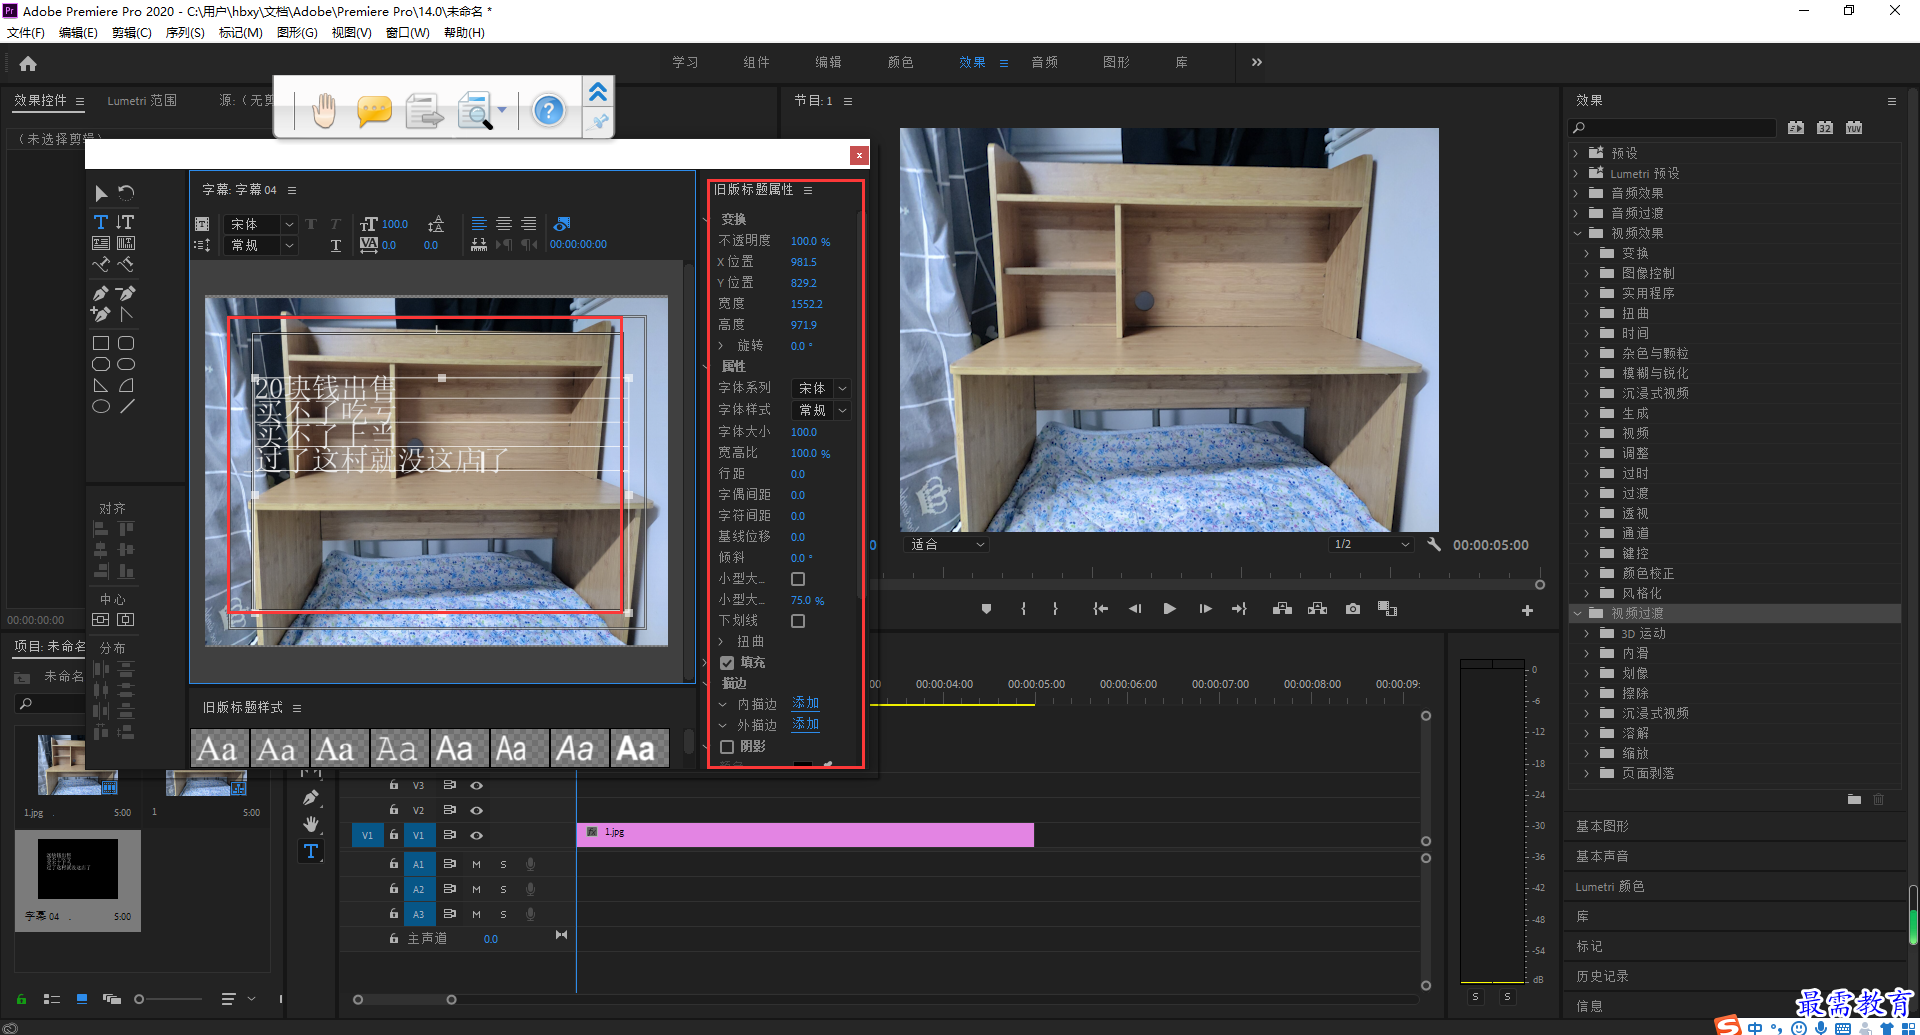1920x1035 pixels.
Task: Open the 常规 font style dropdown in toolbar
Action: tap(261, 245)
